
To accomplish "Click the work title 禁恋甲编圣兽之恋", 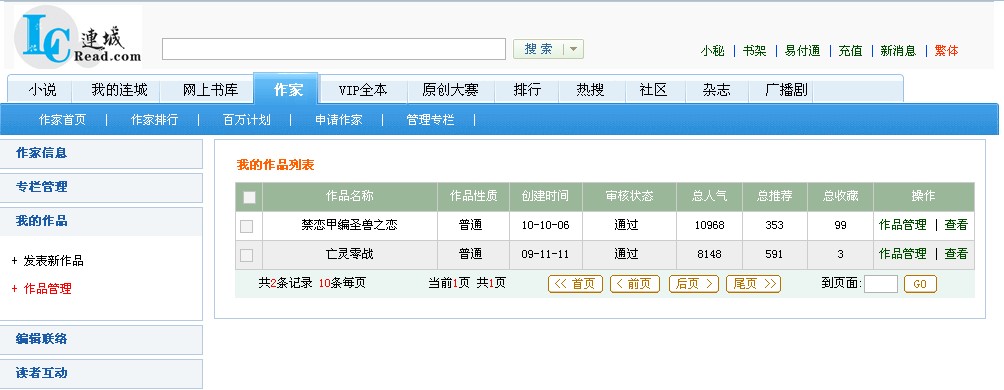I will [350, 225].
